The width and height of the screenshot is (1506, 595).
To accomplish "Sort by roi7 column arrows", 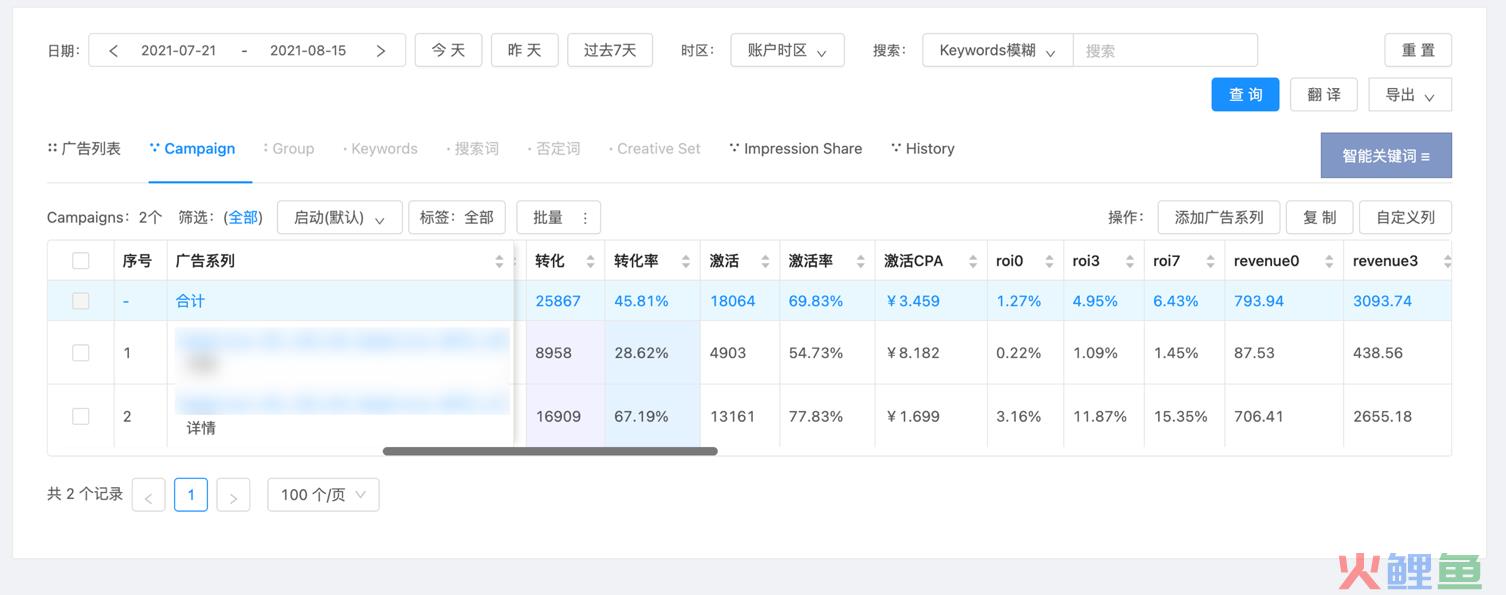I will tap(1210, 261).
